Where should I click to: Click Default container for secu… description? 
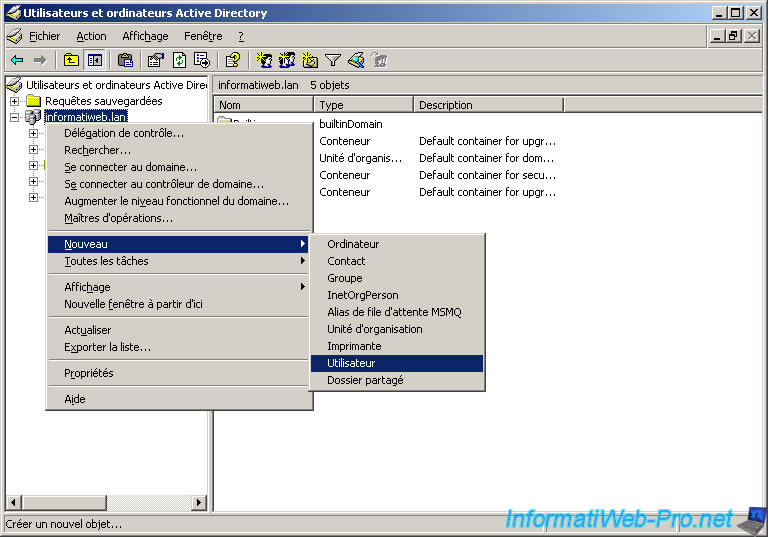pyautogui.click(x=487, y=175)
